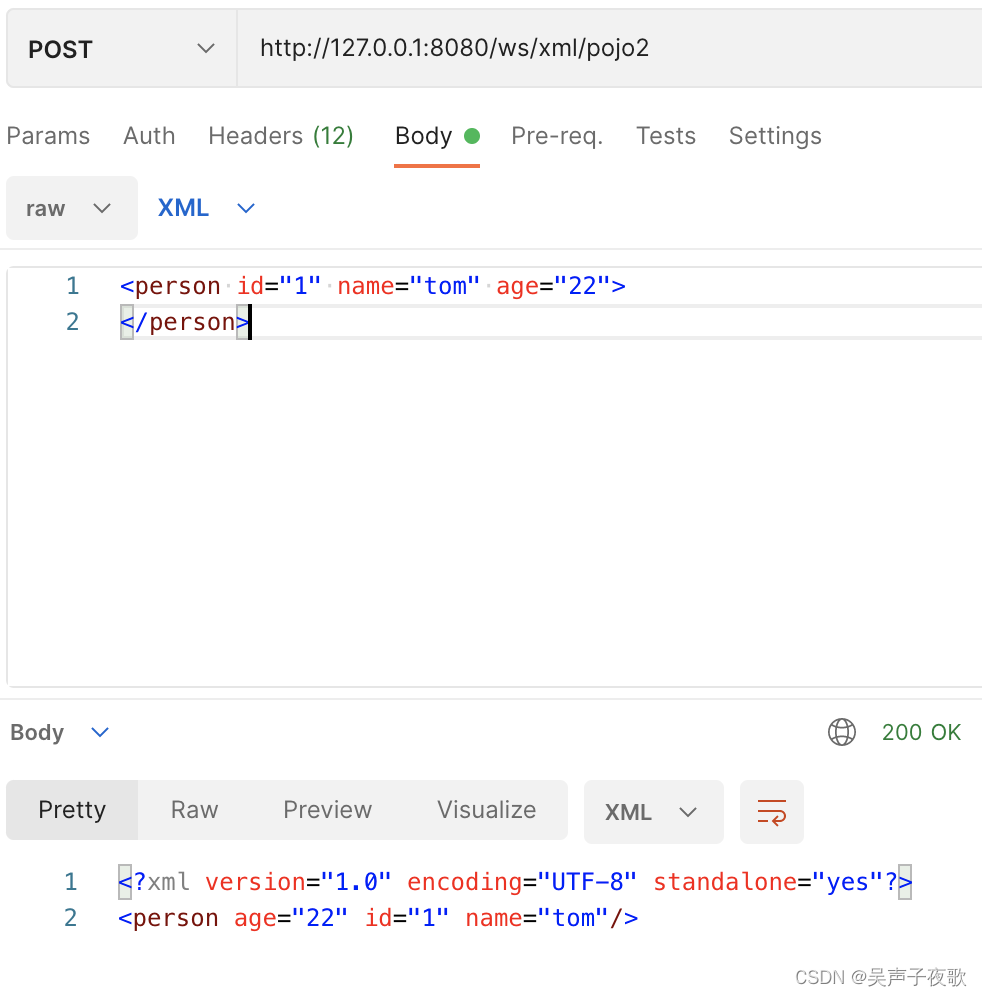Image resolution: width=982 pixels, height=996 pixels.
Task: Select the Pretty response view
Action: [x=72, y=810]
